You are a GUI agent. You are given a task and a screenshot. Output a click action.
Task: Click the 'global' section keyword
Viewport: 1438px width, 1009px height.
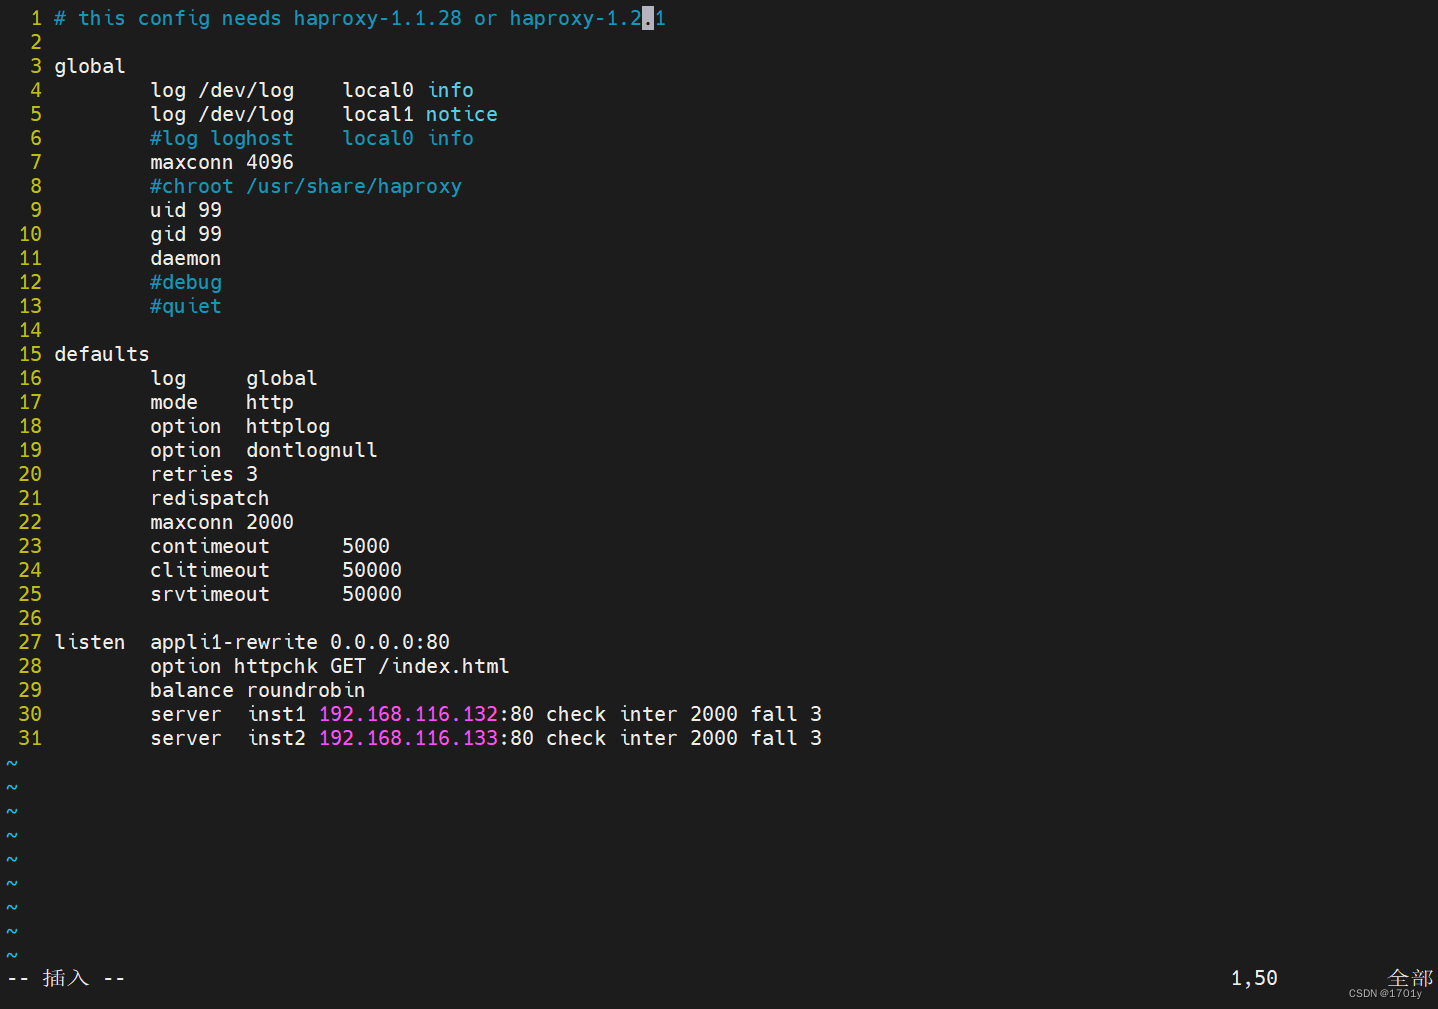pyautogui.click(x=90, y=66)
